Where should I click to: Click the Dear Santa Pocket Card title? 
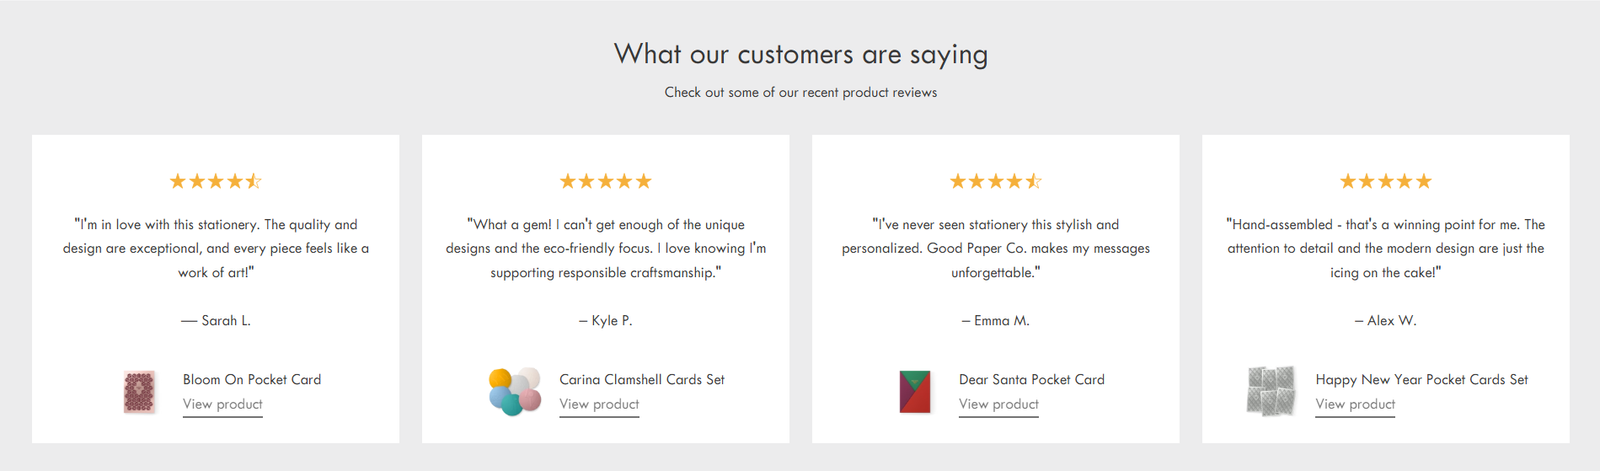(1032, 379)
